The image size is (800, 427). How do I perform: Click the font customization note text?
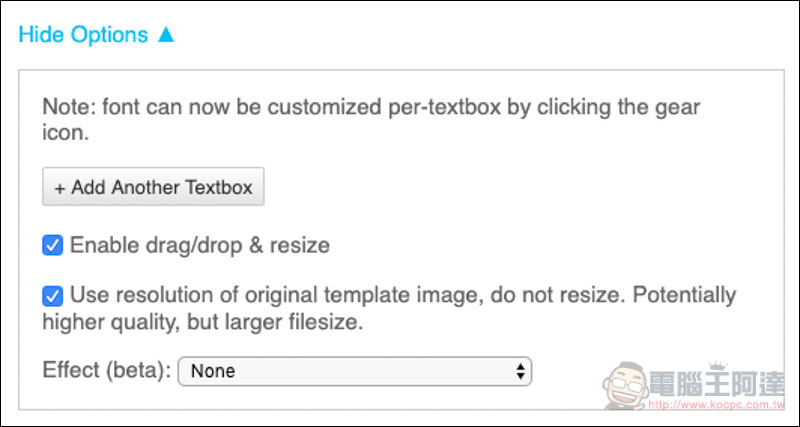pyautogui.click(x=371, y=120)
